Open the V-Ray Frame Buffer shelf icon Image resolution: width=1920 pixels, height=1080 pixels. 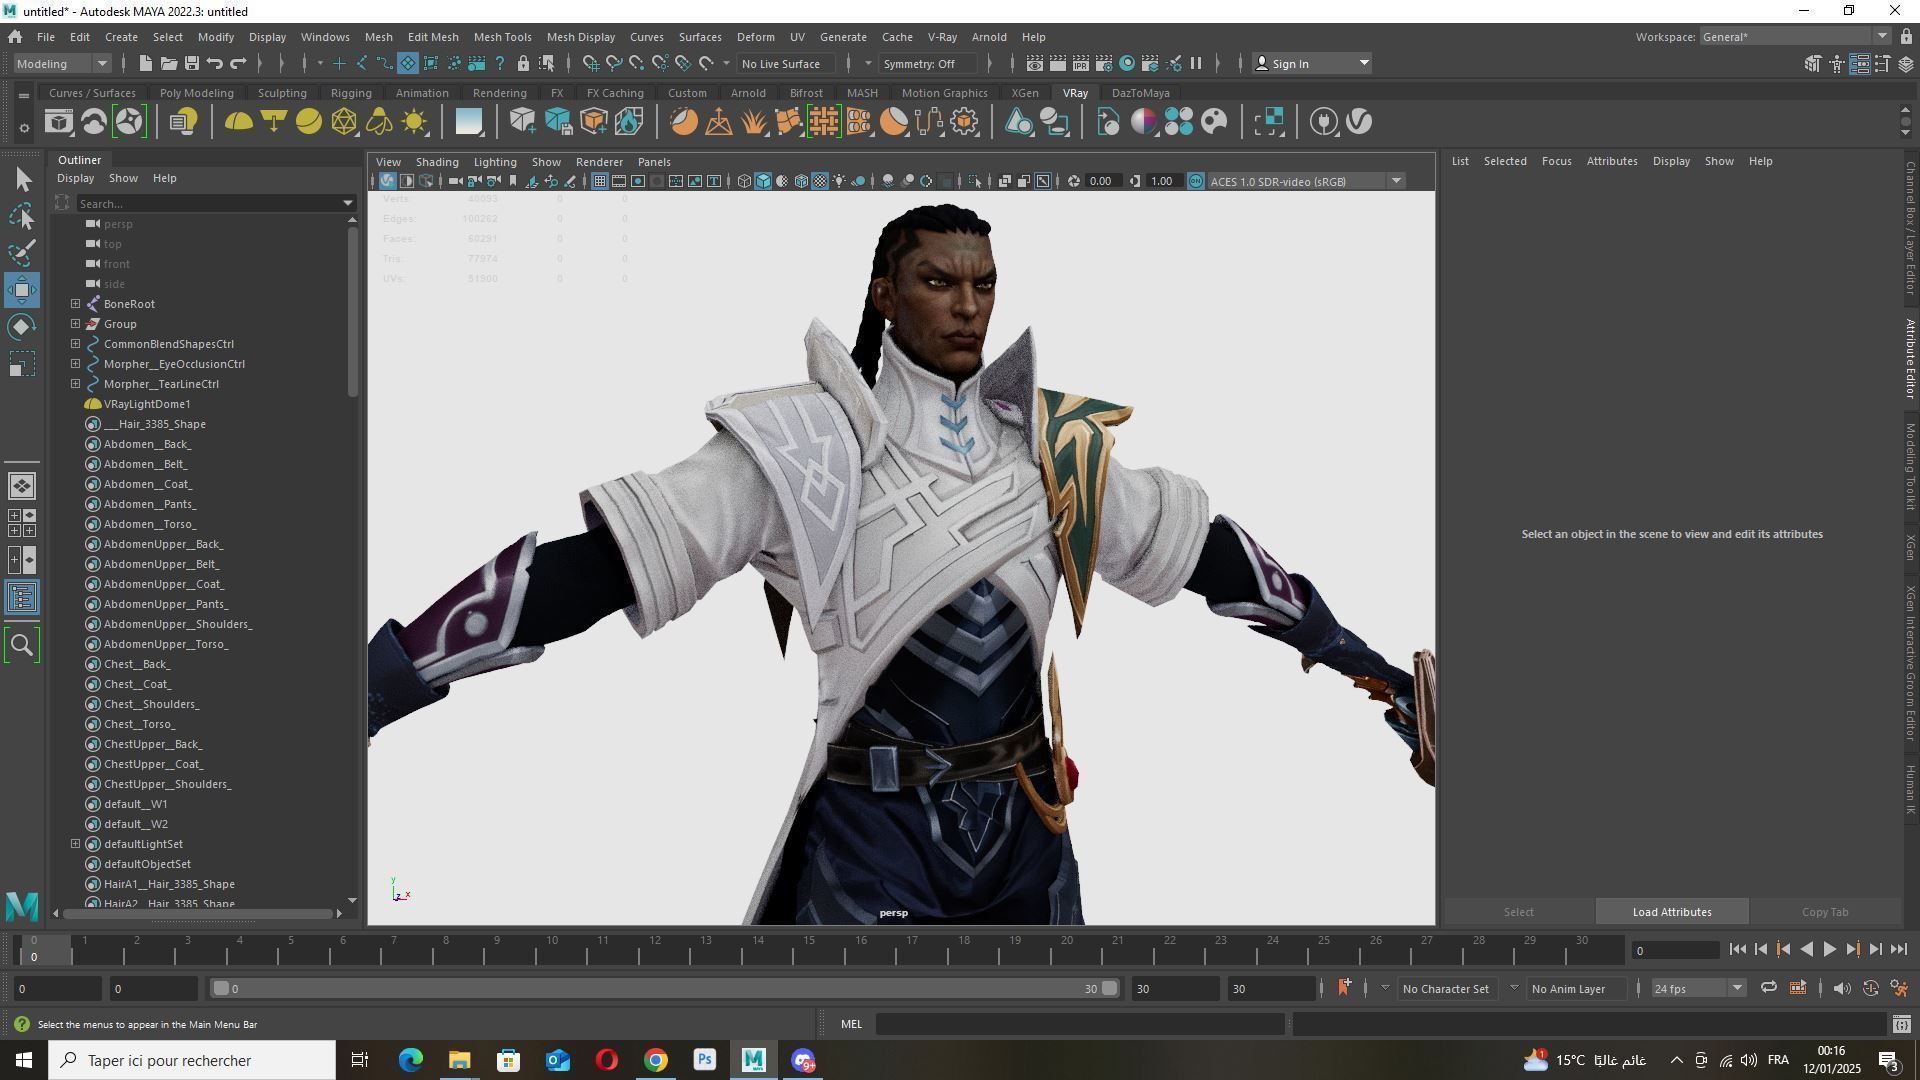(59, 122)
